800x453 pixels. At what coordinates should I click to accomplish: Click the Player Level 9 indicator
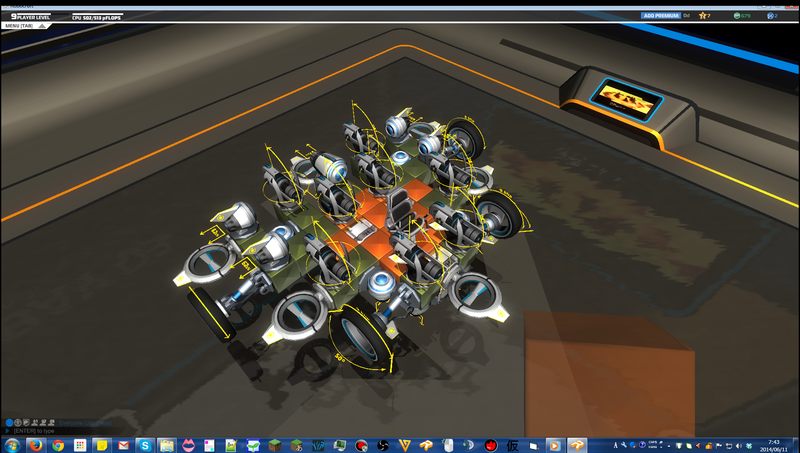31,17
